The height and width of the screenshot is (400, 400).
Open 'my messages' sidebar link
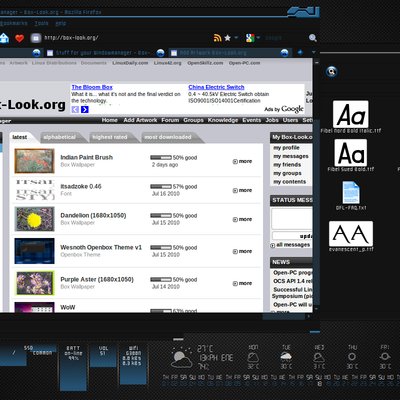(291, 156)
